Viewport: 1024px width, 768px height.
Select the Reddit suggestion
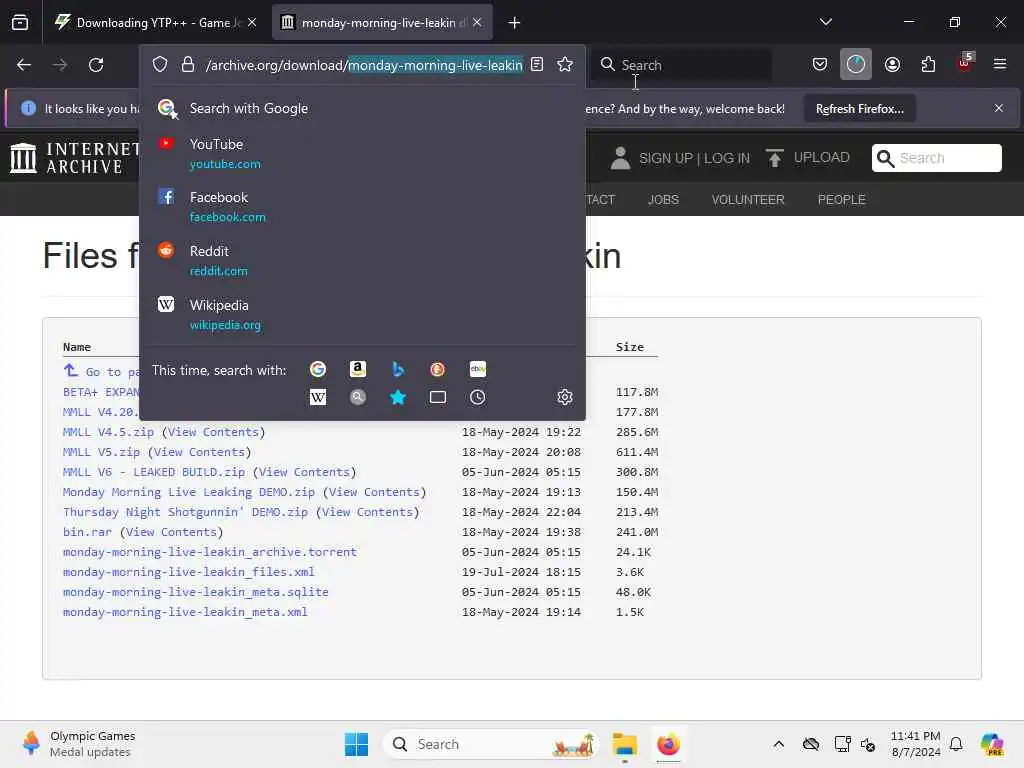tap(362, 261)
